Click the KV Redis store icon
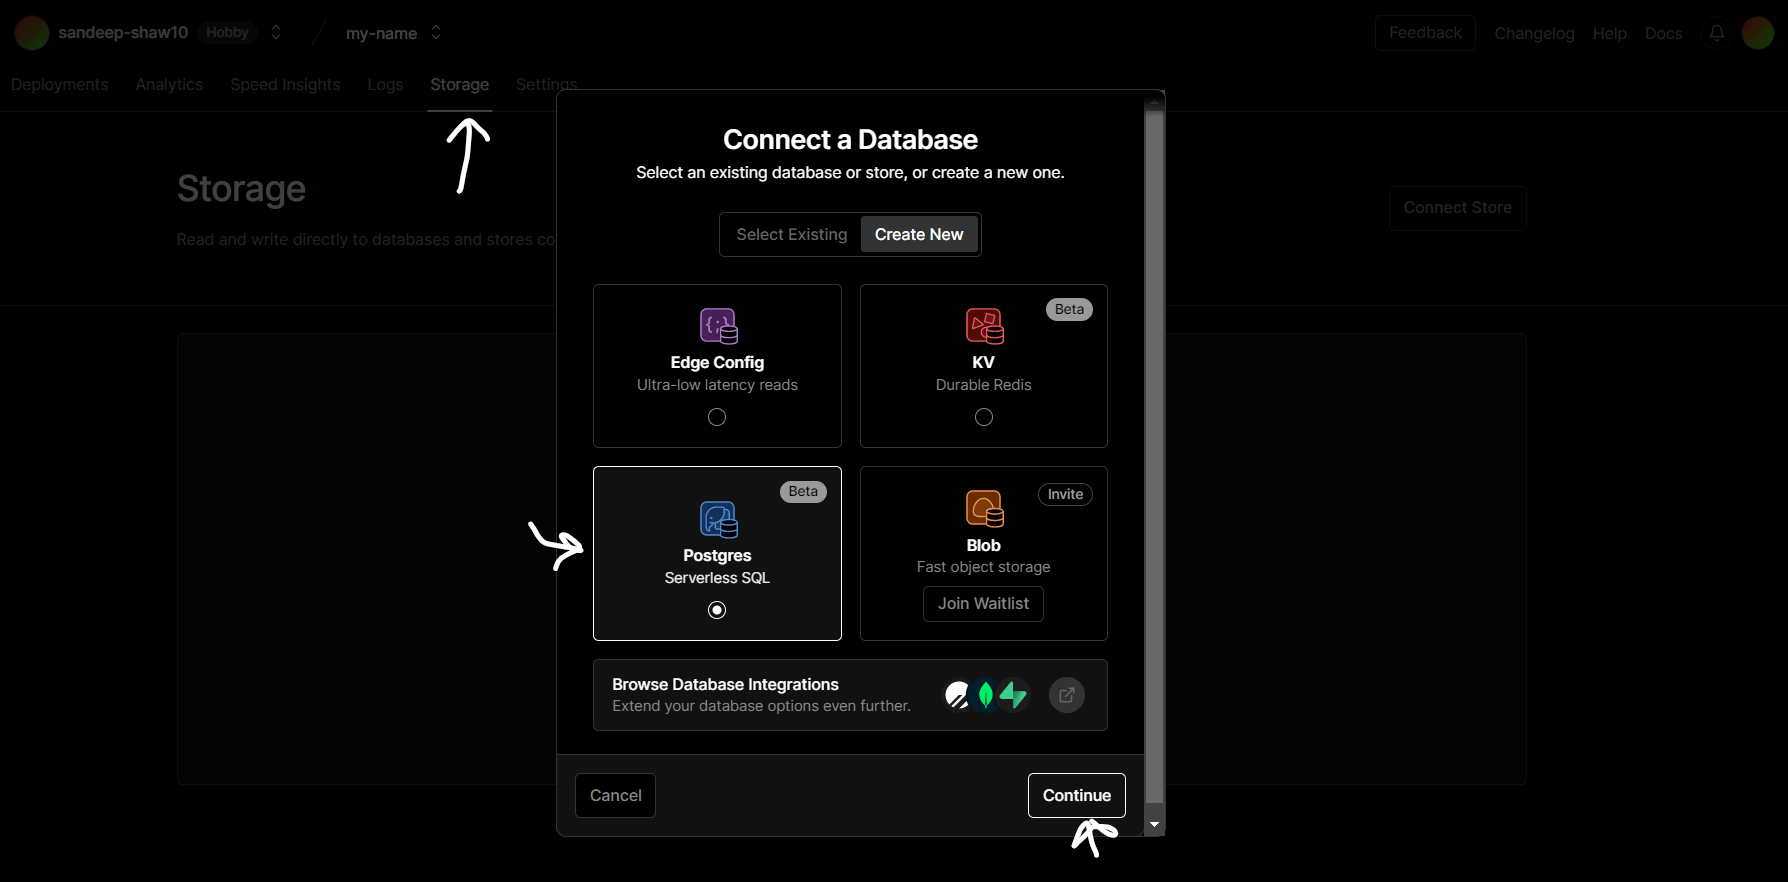This screenshot has height=882, width=1788. [984, 326]
